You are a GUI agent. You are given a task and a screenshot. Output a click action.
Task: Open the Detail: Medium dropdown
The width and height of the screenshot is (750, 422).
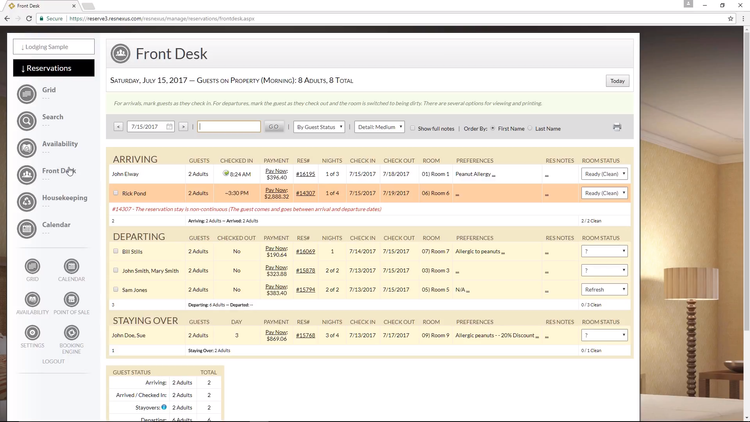point(380,127)
